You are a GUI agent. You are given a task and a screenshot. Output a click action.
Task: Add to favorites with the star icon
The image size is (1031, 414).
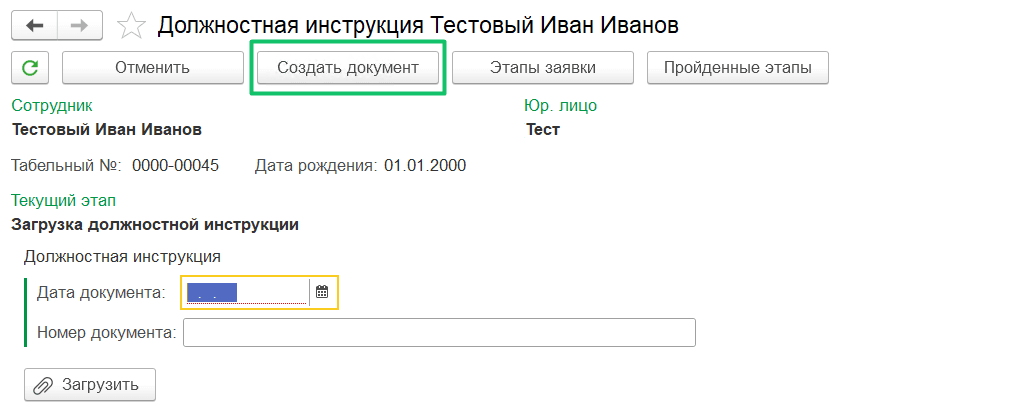point(130,26)
